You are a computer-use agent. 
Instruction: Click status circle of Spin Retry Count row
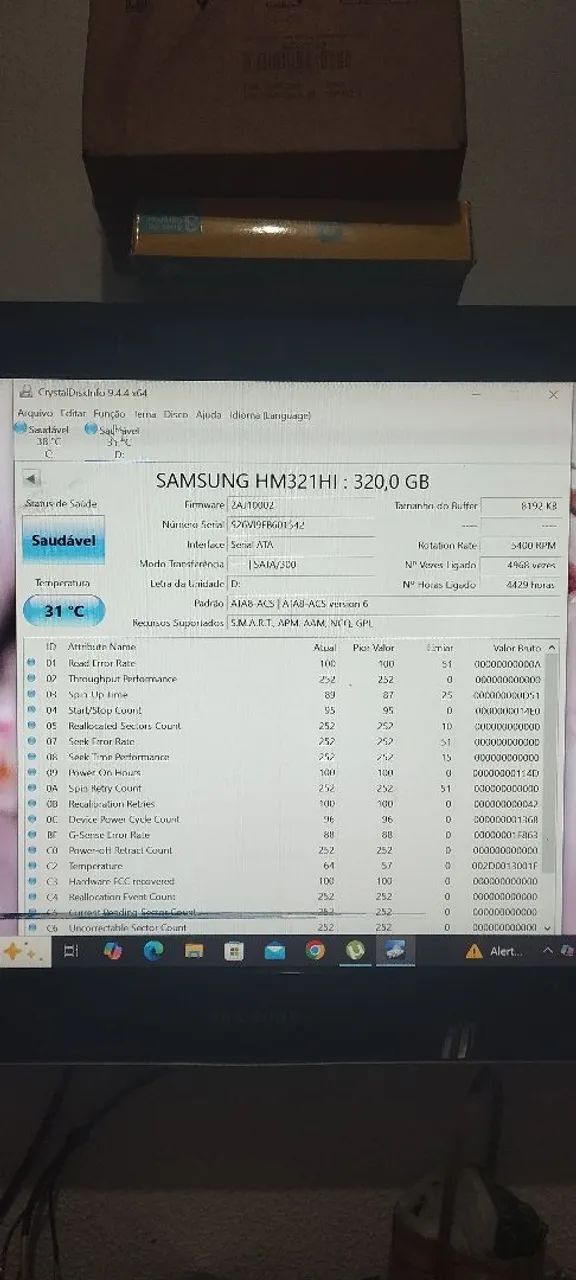point(30,788)
